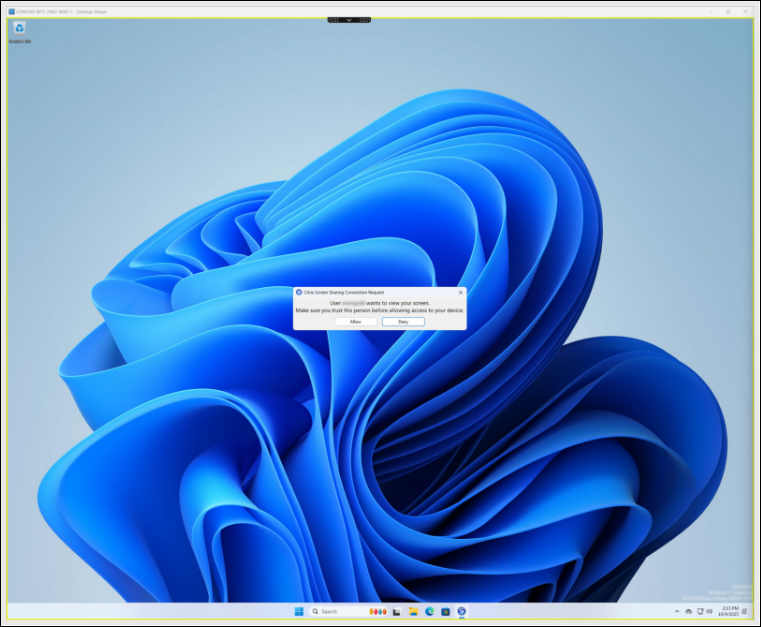Viewport: 761px width, 627px height.
Task: Open the colorful widgets icon beside Search
Action: [x=379, y=611]
